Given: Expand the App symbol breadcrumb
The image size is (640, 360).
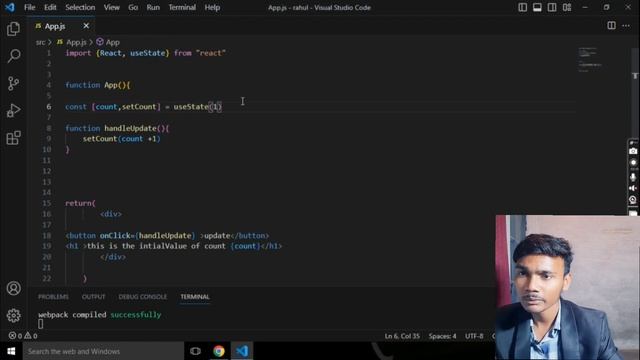Looking at the screenshot, I should (x=108, y=42).
